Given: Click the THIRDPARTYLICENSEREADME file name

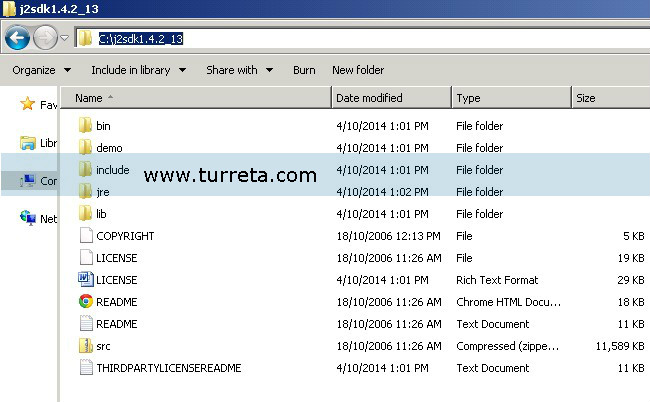Looking at the screenshot, I should [169, 368].
